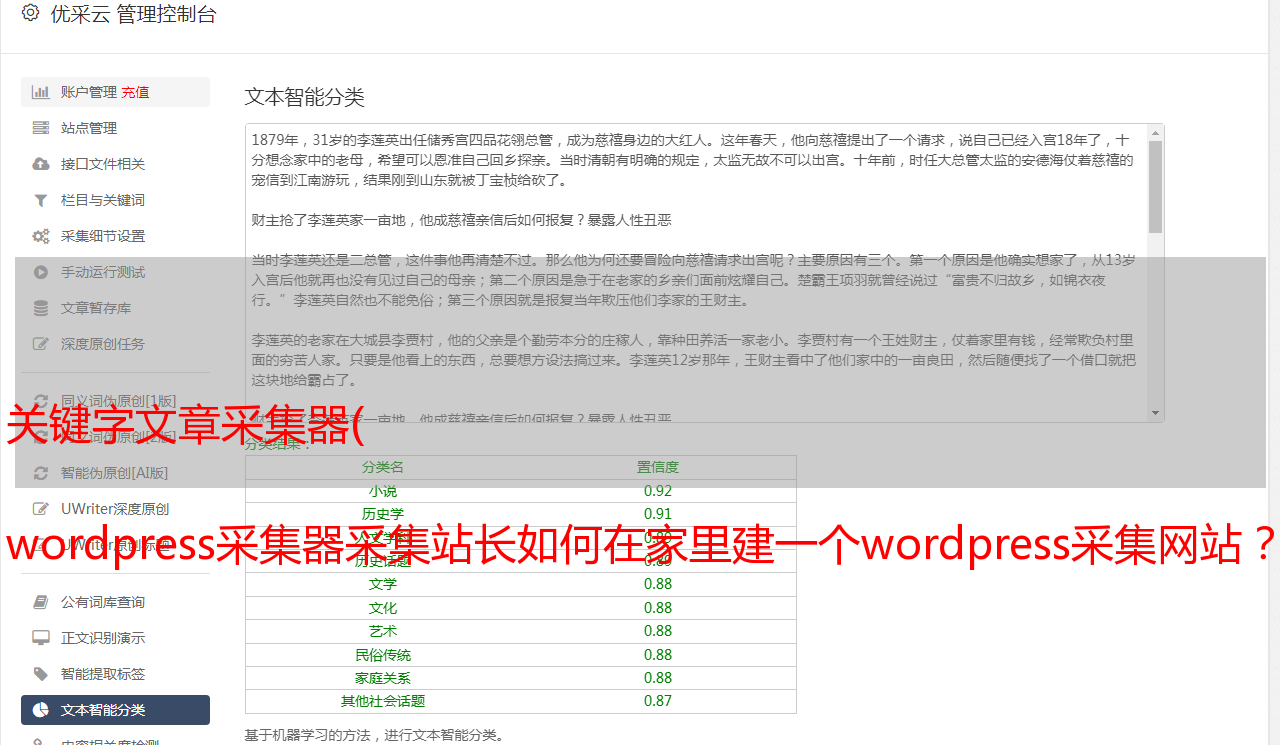Click the filter icon for 栏目与关键词
This screenshot has height=745, width=1280.
pyautogui.click(x=41, y=200)
